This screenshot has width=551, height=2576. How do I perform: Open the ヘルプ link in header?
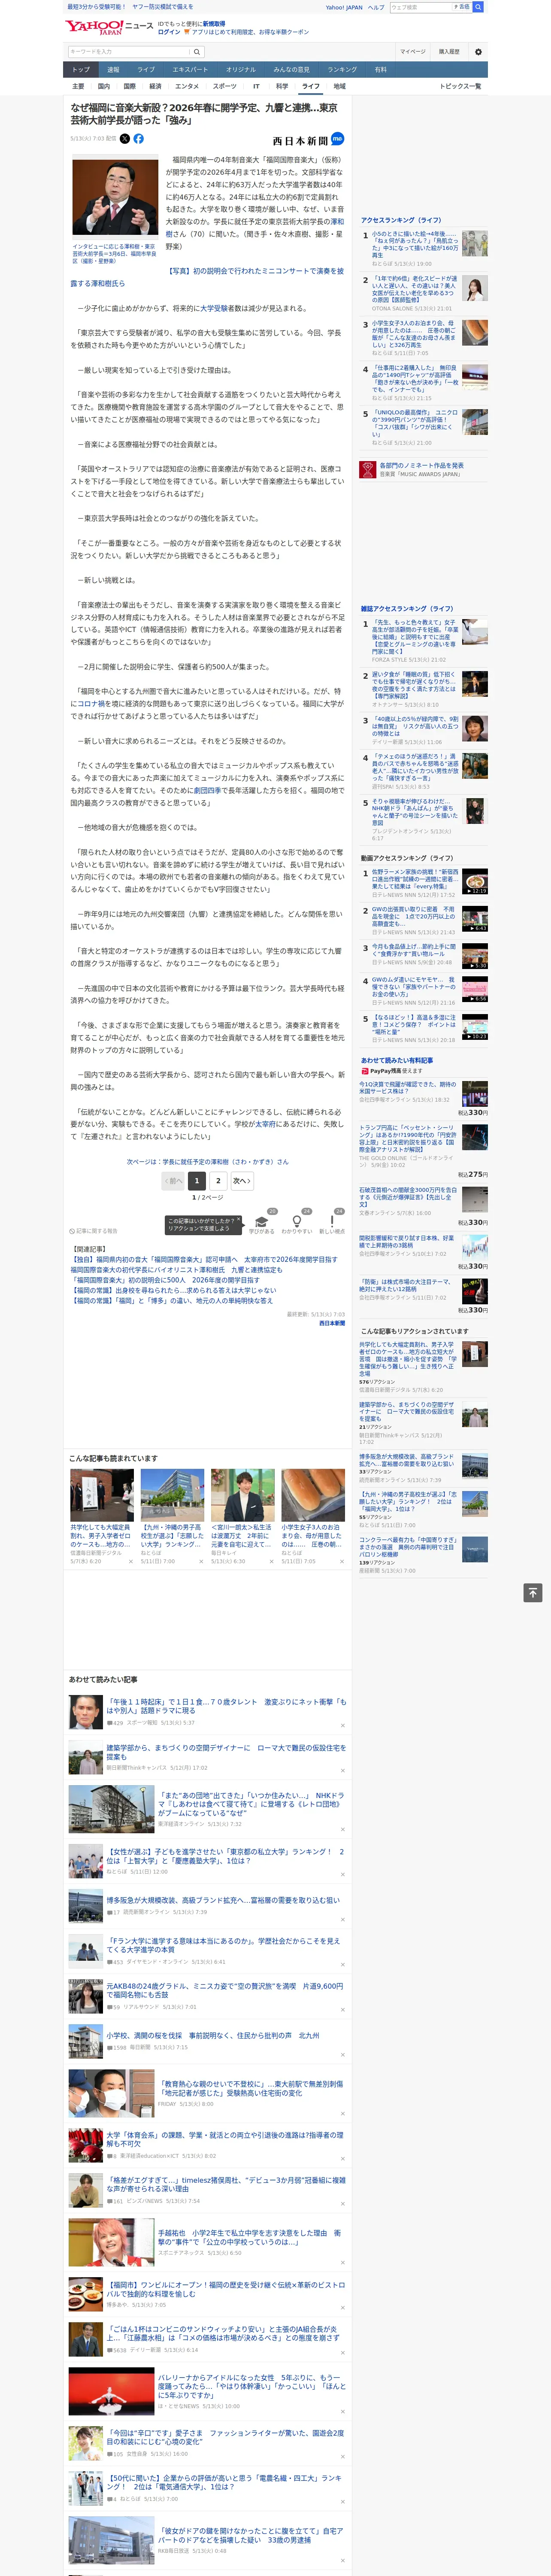pos(375,7)
